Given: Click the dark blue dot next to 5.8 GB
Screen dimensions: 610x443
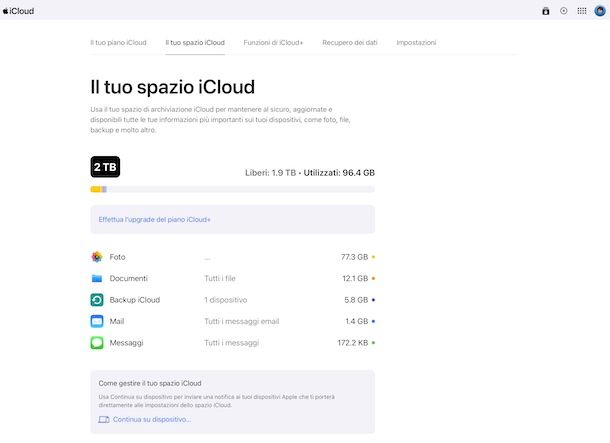Looking at the screenshot, I should (x=373, y=300).
